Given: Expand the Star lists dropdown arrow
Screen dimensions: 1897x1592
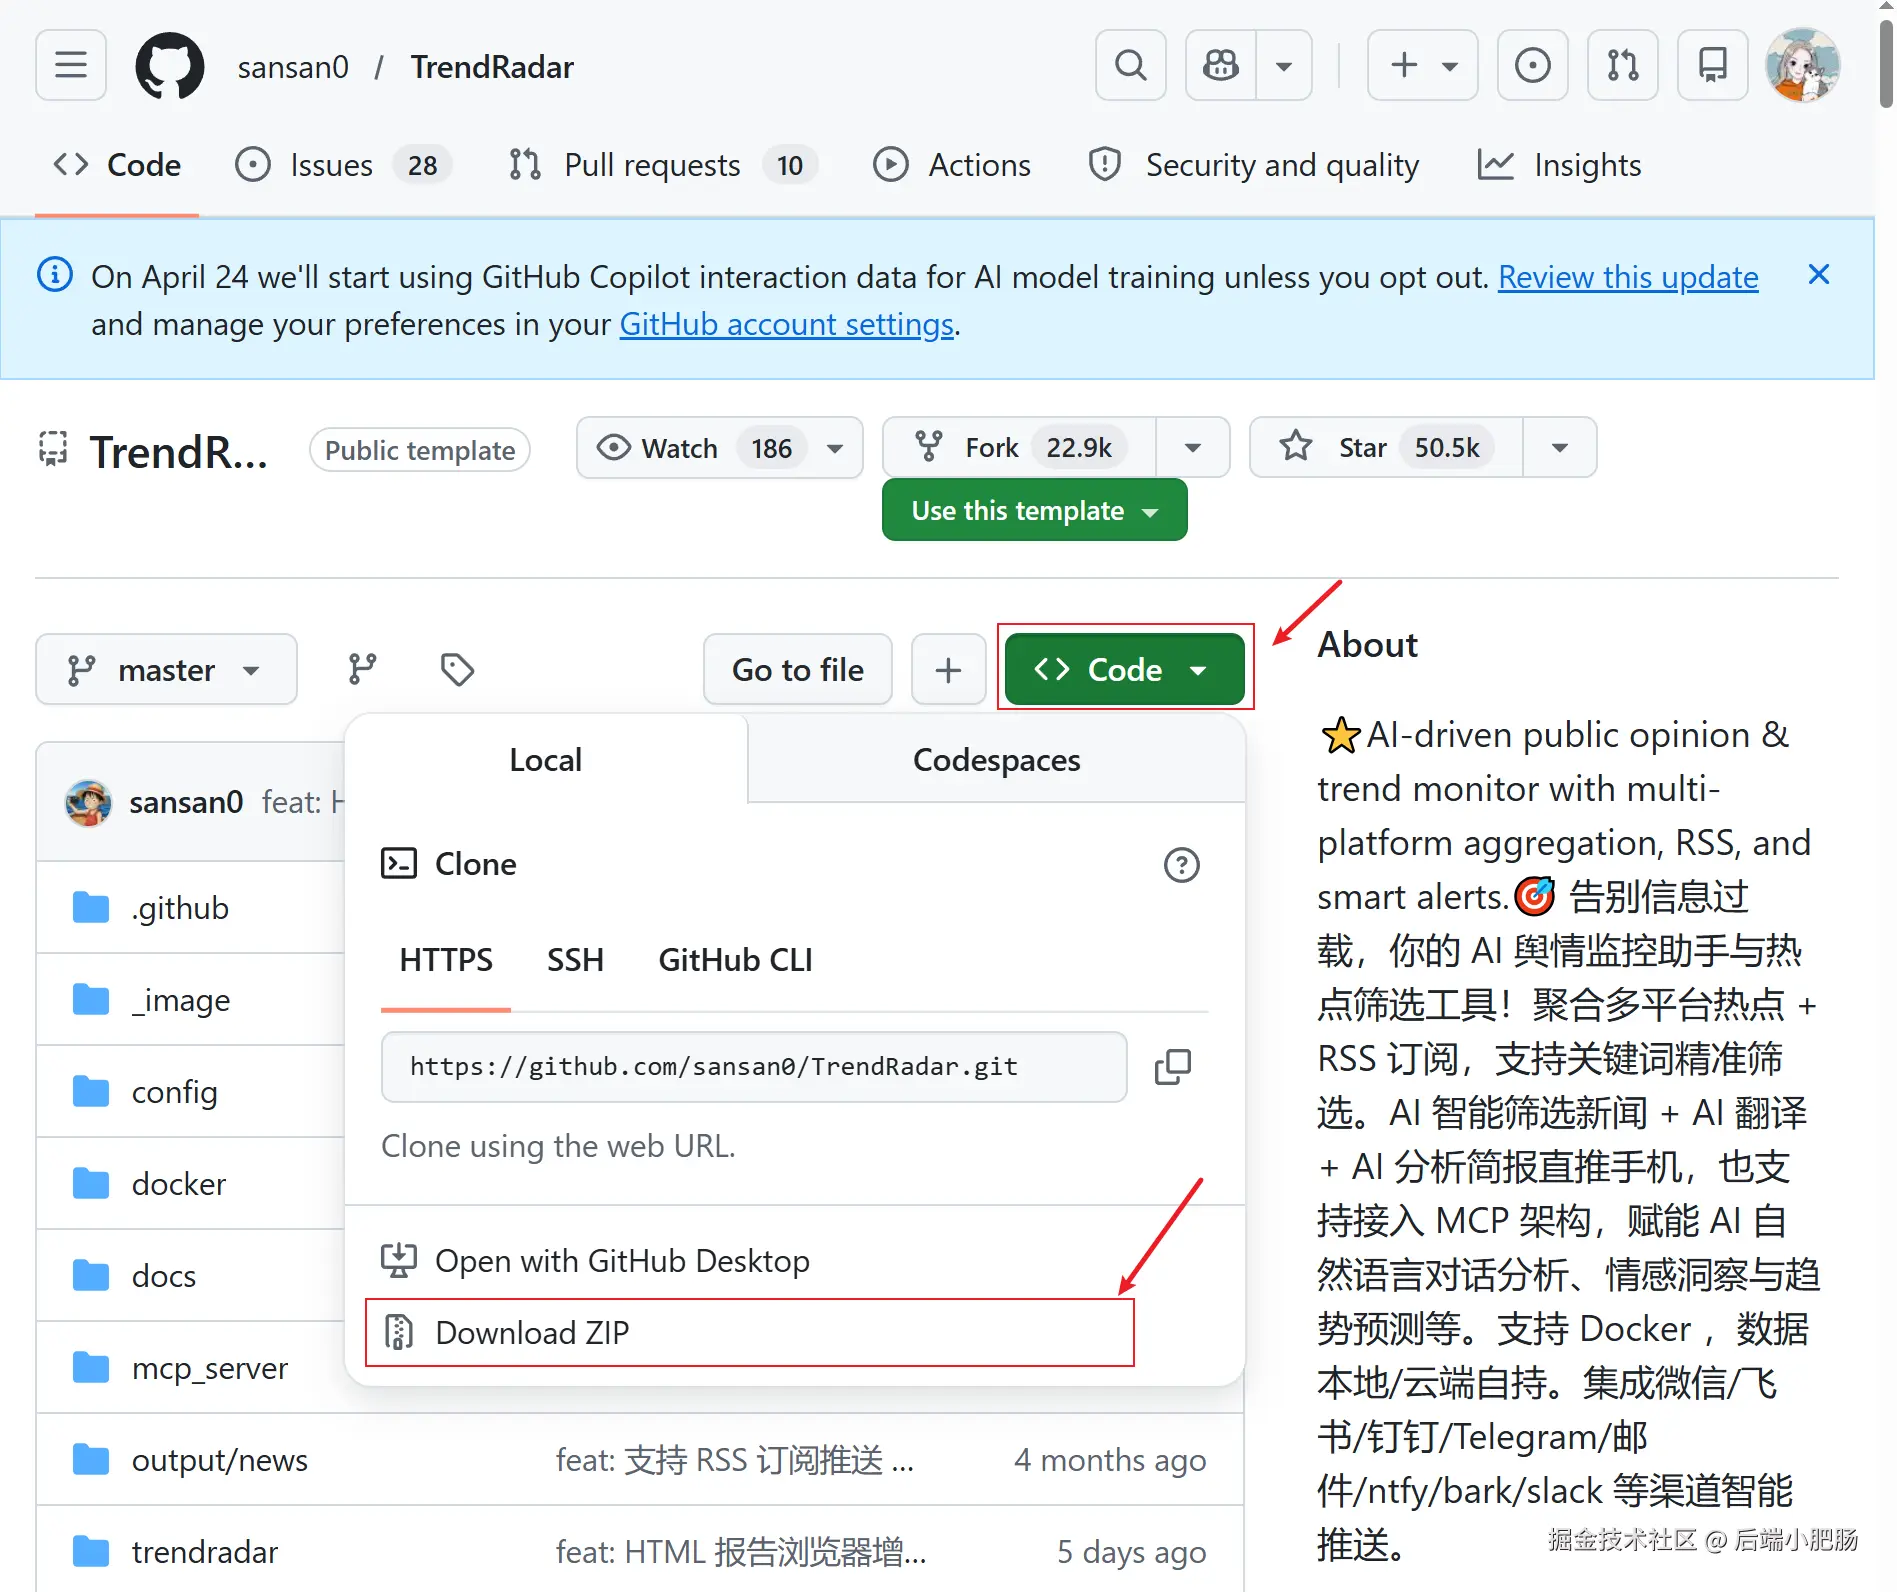Looking at the screenshot, I should click(1560, 448).
